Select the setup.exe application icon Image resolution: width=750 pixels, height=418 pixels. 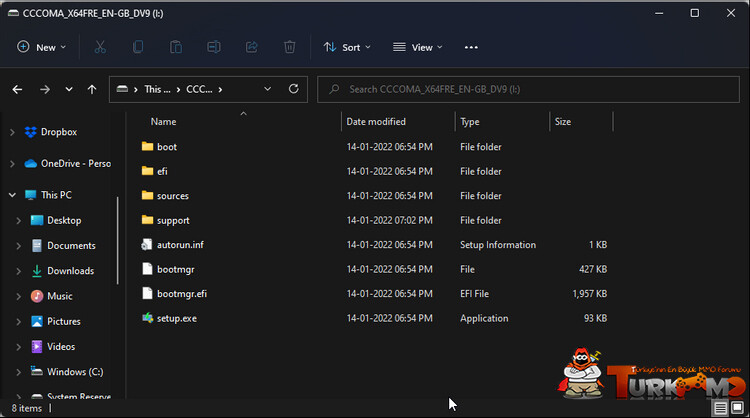(x=147, y=318)
